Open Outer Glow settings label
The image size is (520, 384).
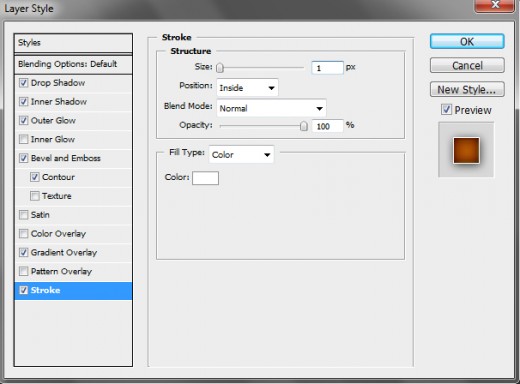pos(53,120)
